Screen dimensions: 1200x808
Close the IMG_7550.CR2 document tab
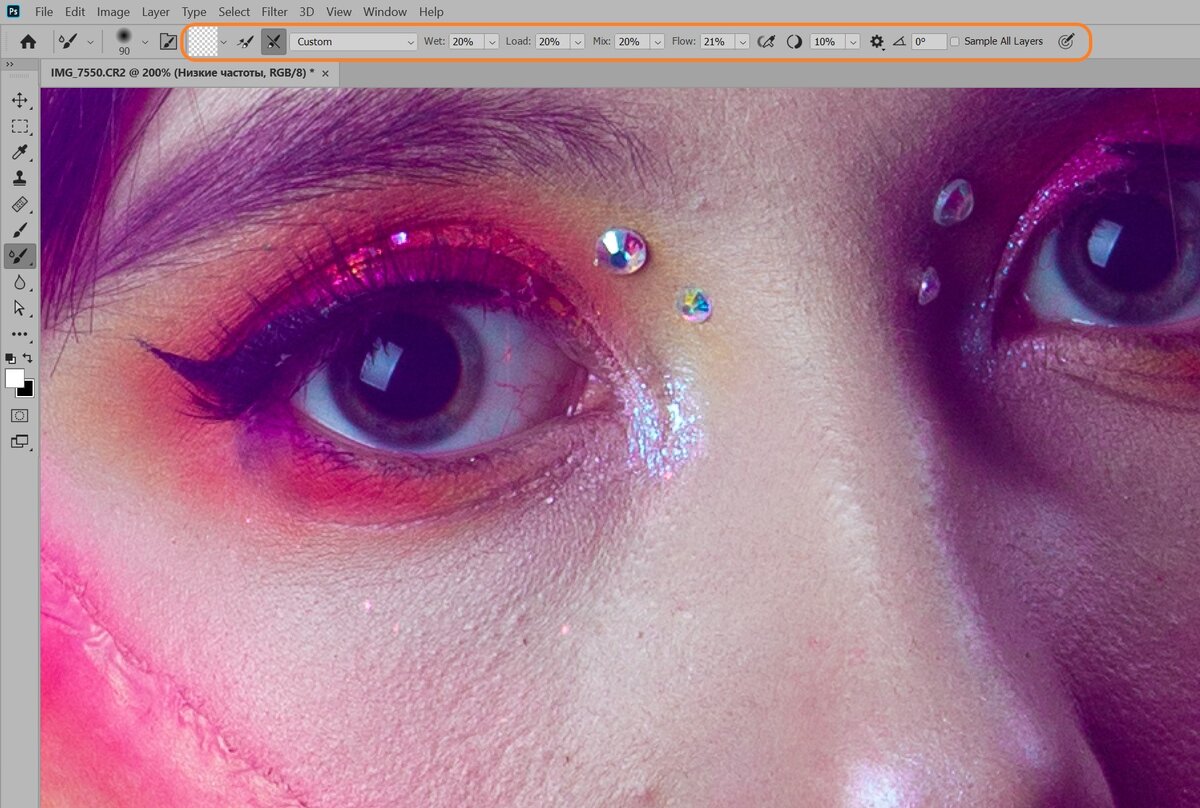[325, 73]
